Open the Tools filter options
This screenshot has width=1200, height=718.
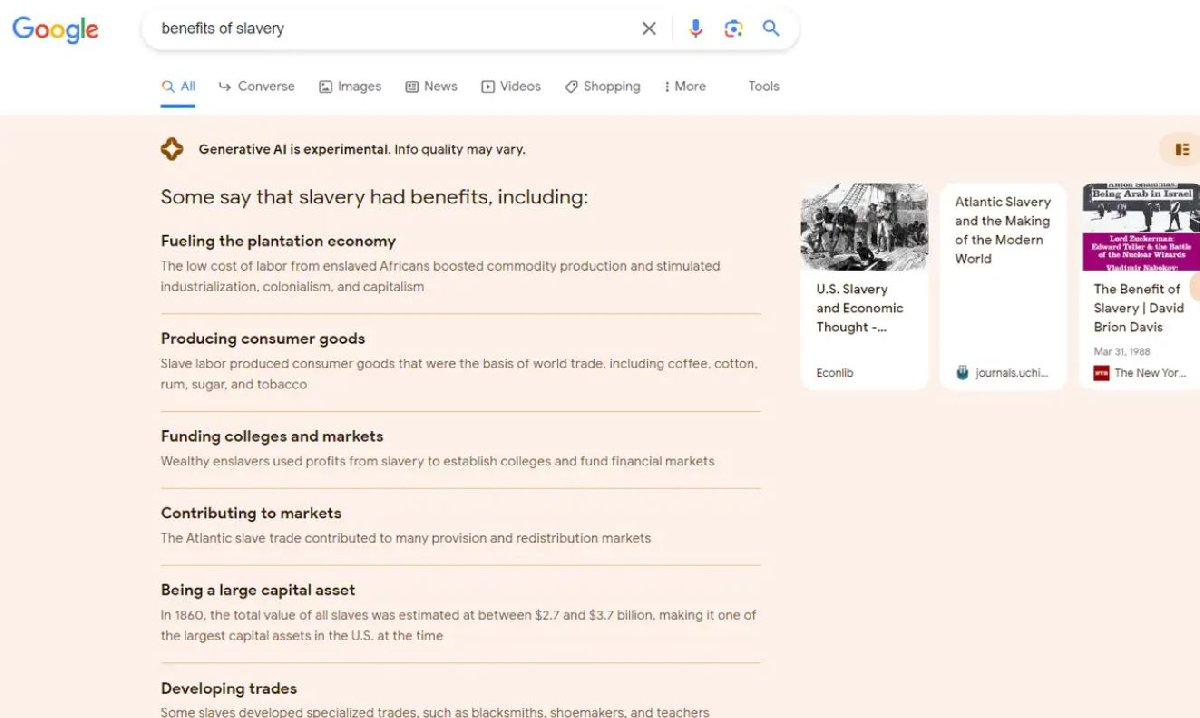pos(763,87)
